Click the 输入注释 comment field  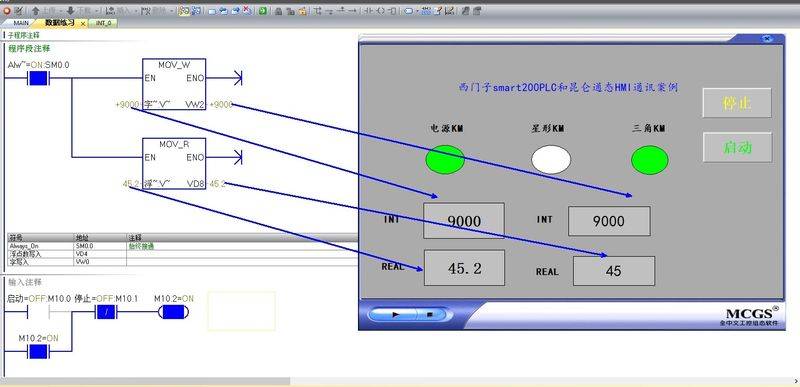25,282
